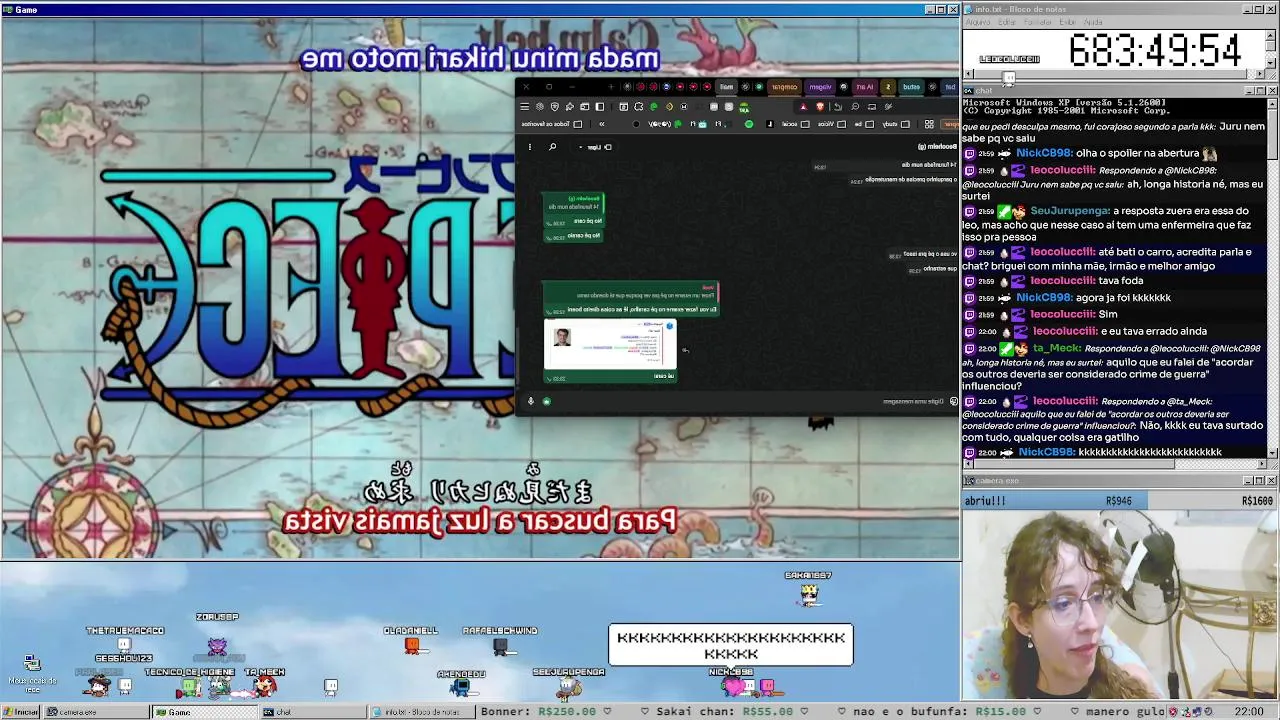
Task: Open the 'Ligar' call dropdown in WhatsApp
Action: point(597,147)
